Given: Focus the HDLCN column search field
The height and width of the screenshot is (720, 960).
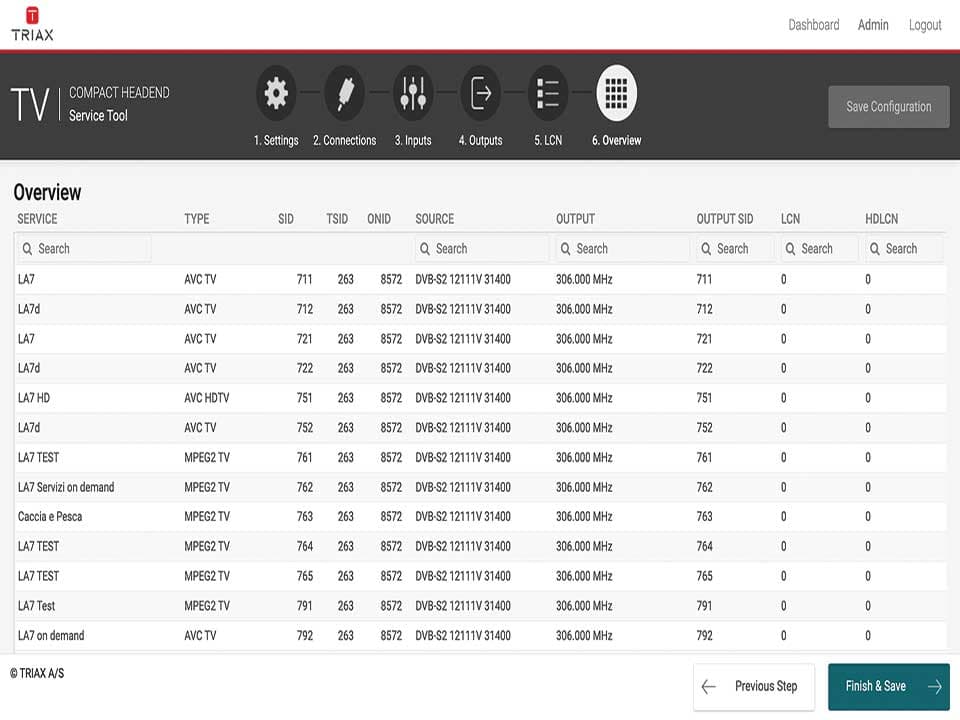Looking at the screenshot, I should tap(904, 249).
